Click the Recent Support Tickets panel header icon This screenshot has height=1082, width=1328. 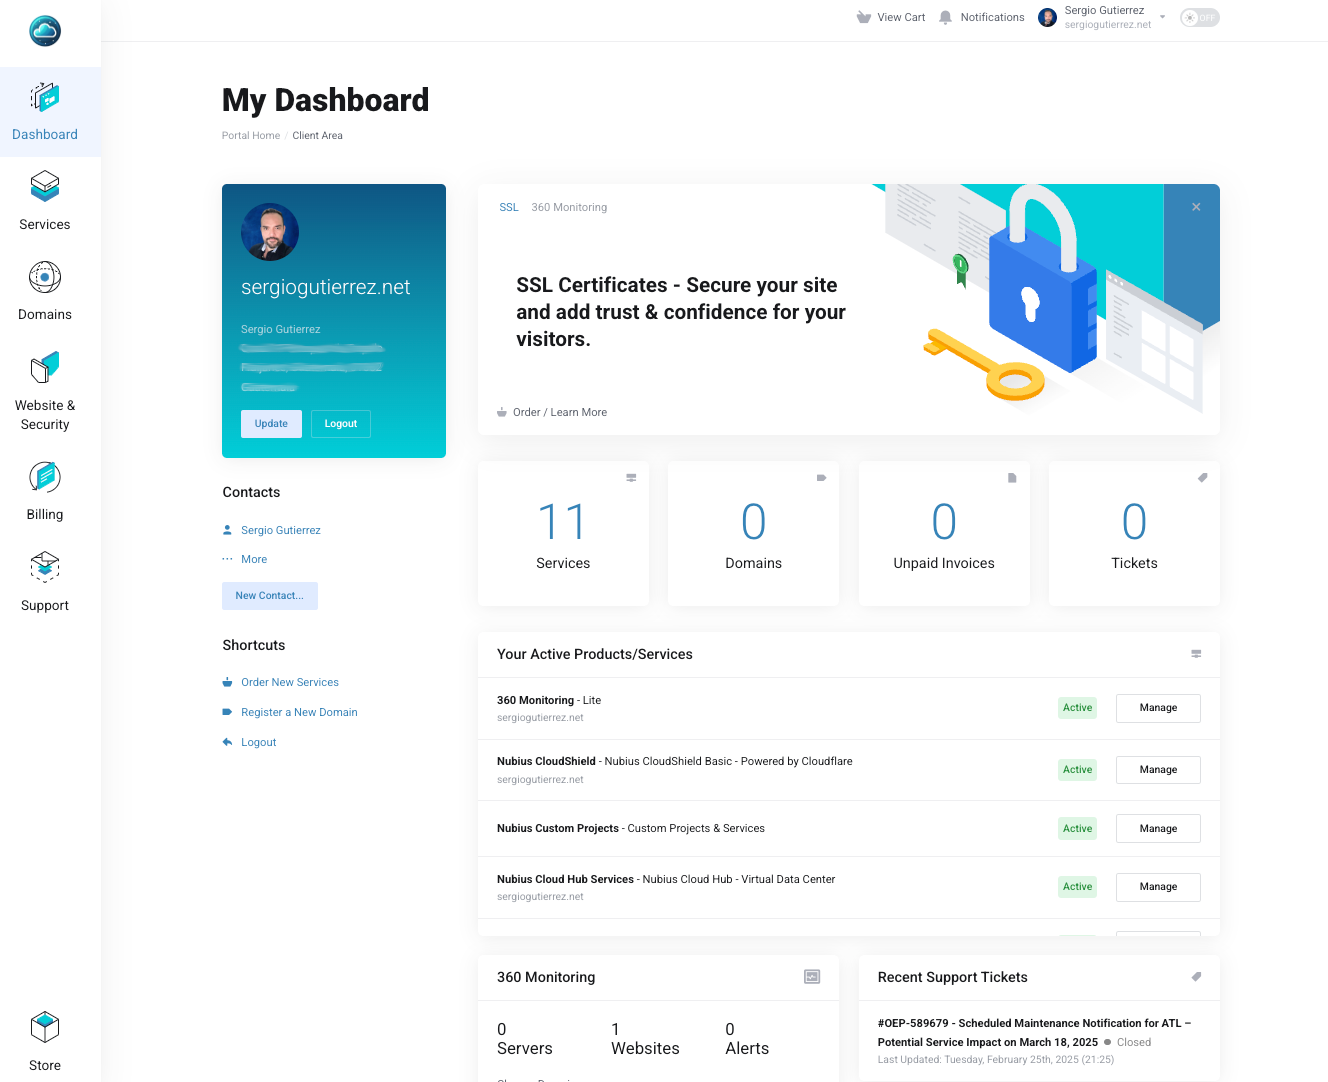(1196, 977)
